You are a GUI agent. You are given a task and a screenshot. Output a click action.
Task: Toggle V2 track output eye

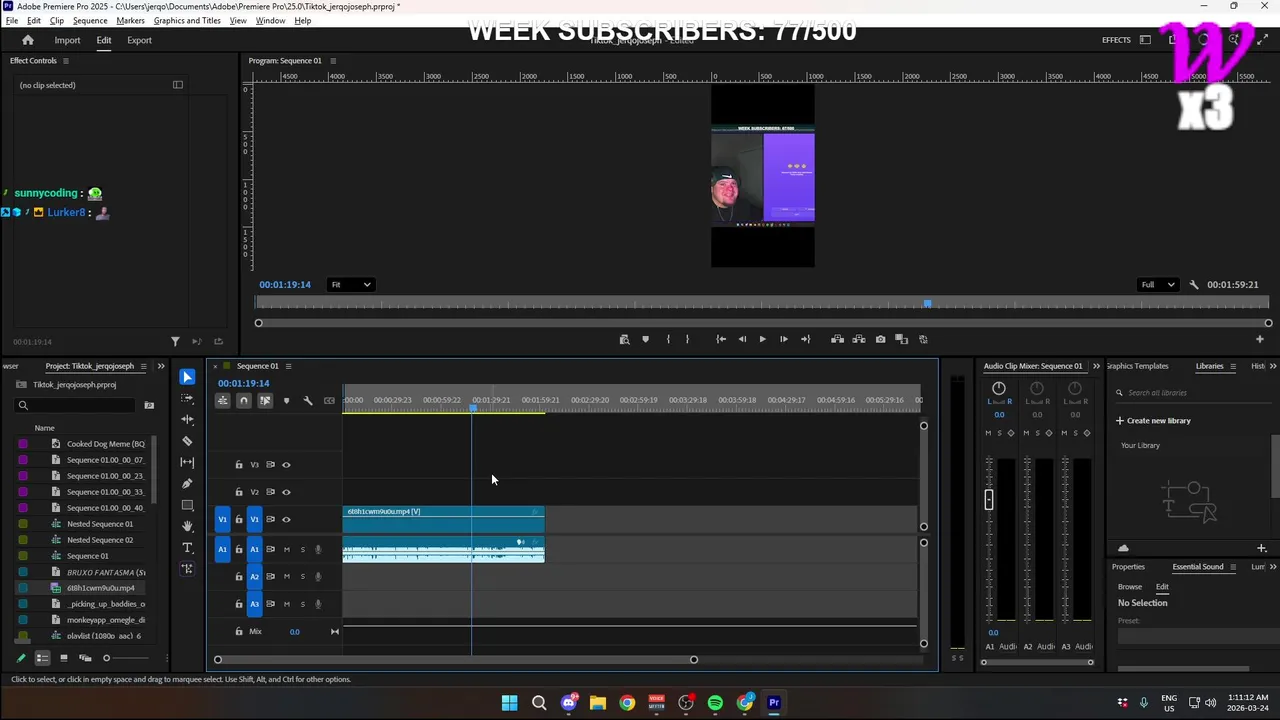click(x=286, y=492)
